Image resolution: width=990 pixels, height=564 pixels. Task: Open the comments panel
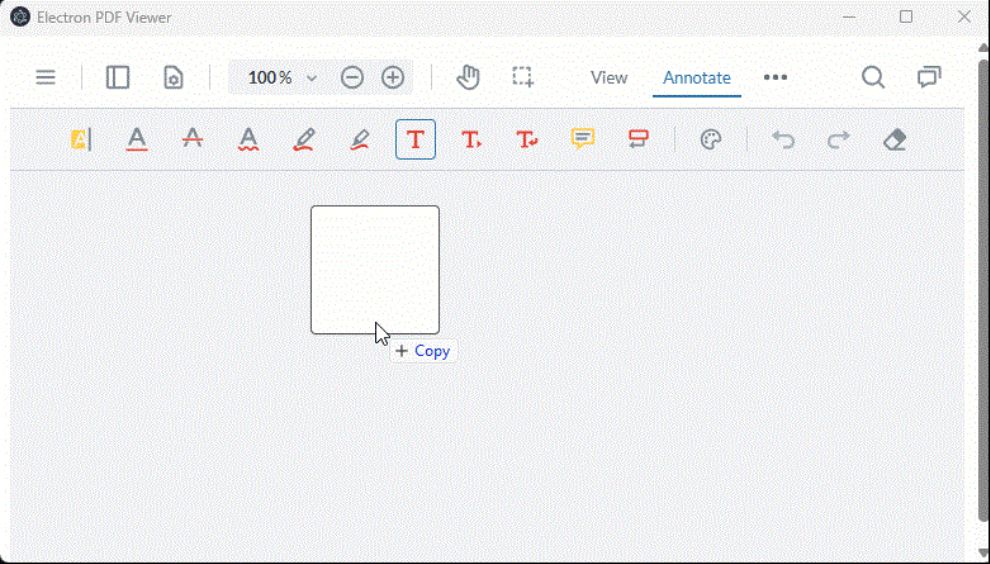coord(929,77)
